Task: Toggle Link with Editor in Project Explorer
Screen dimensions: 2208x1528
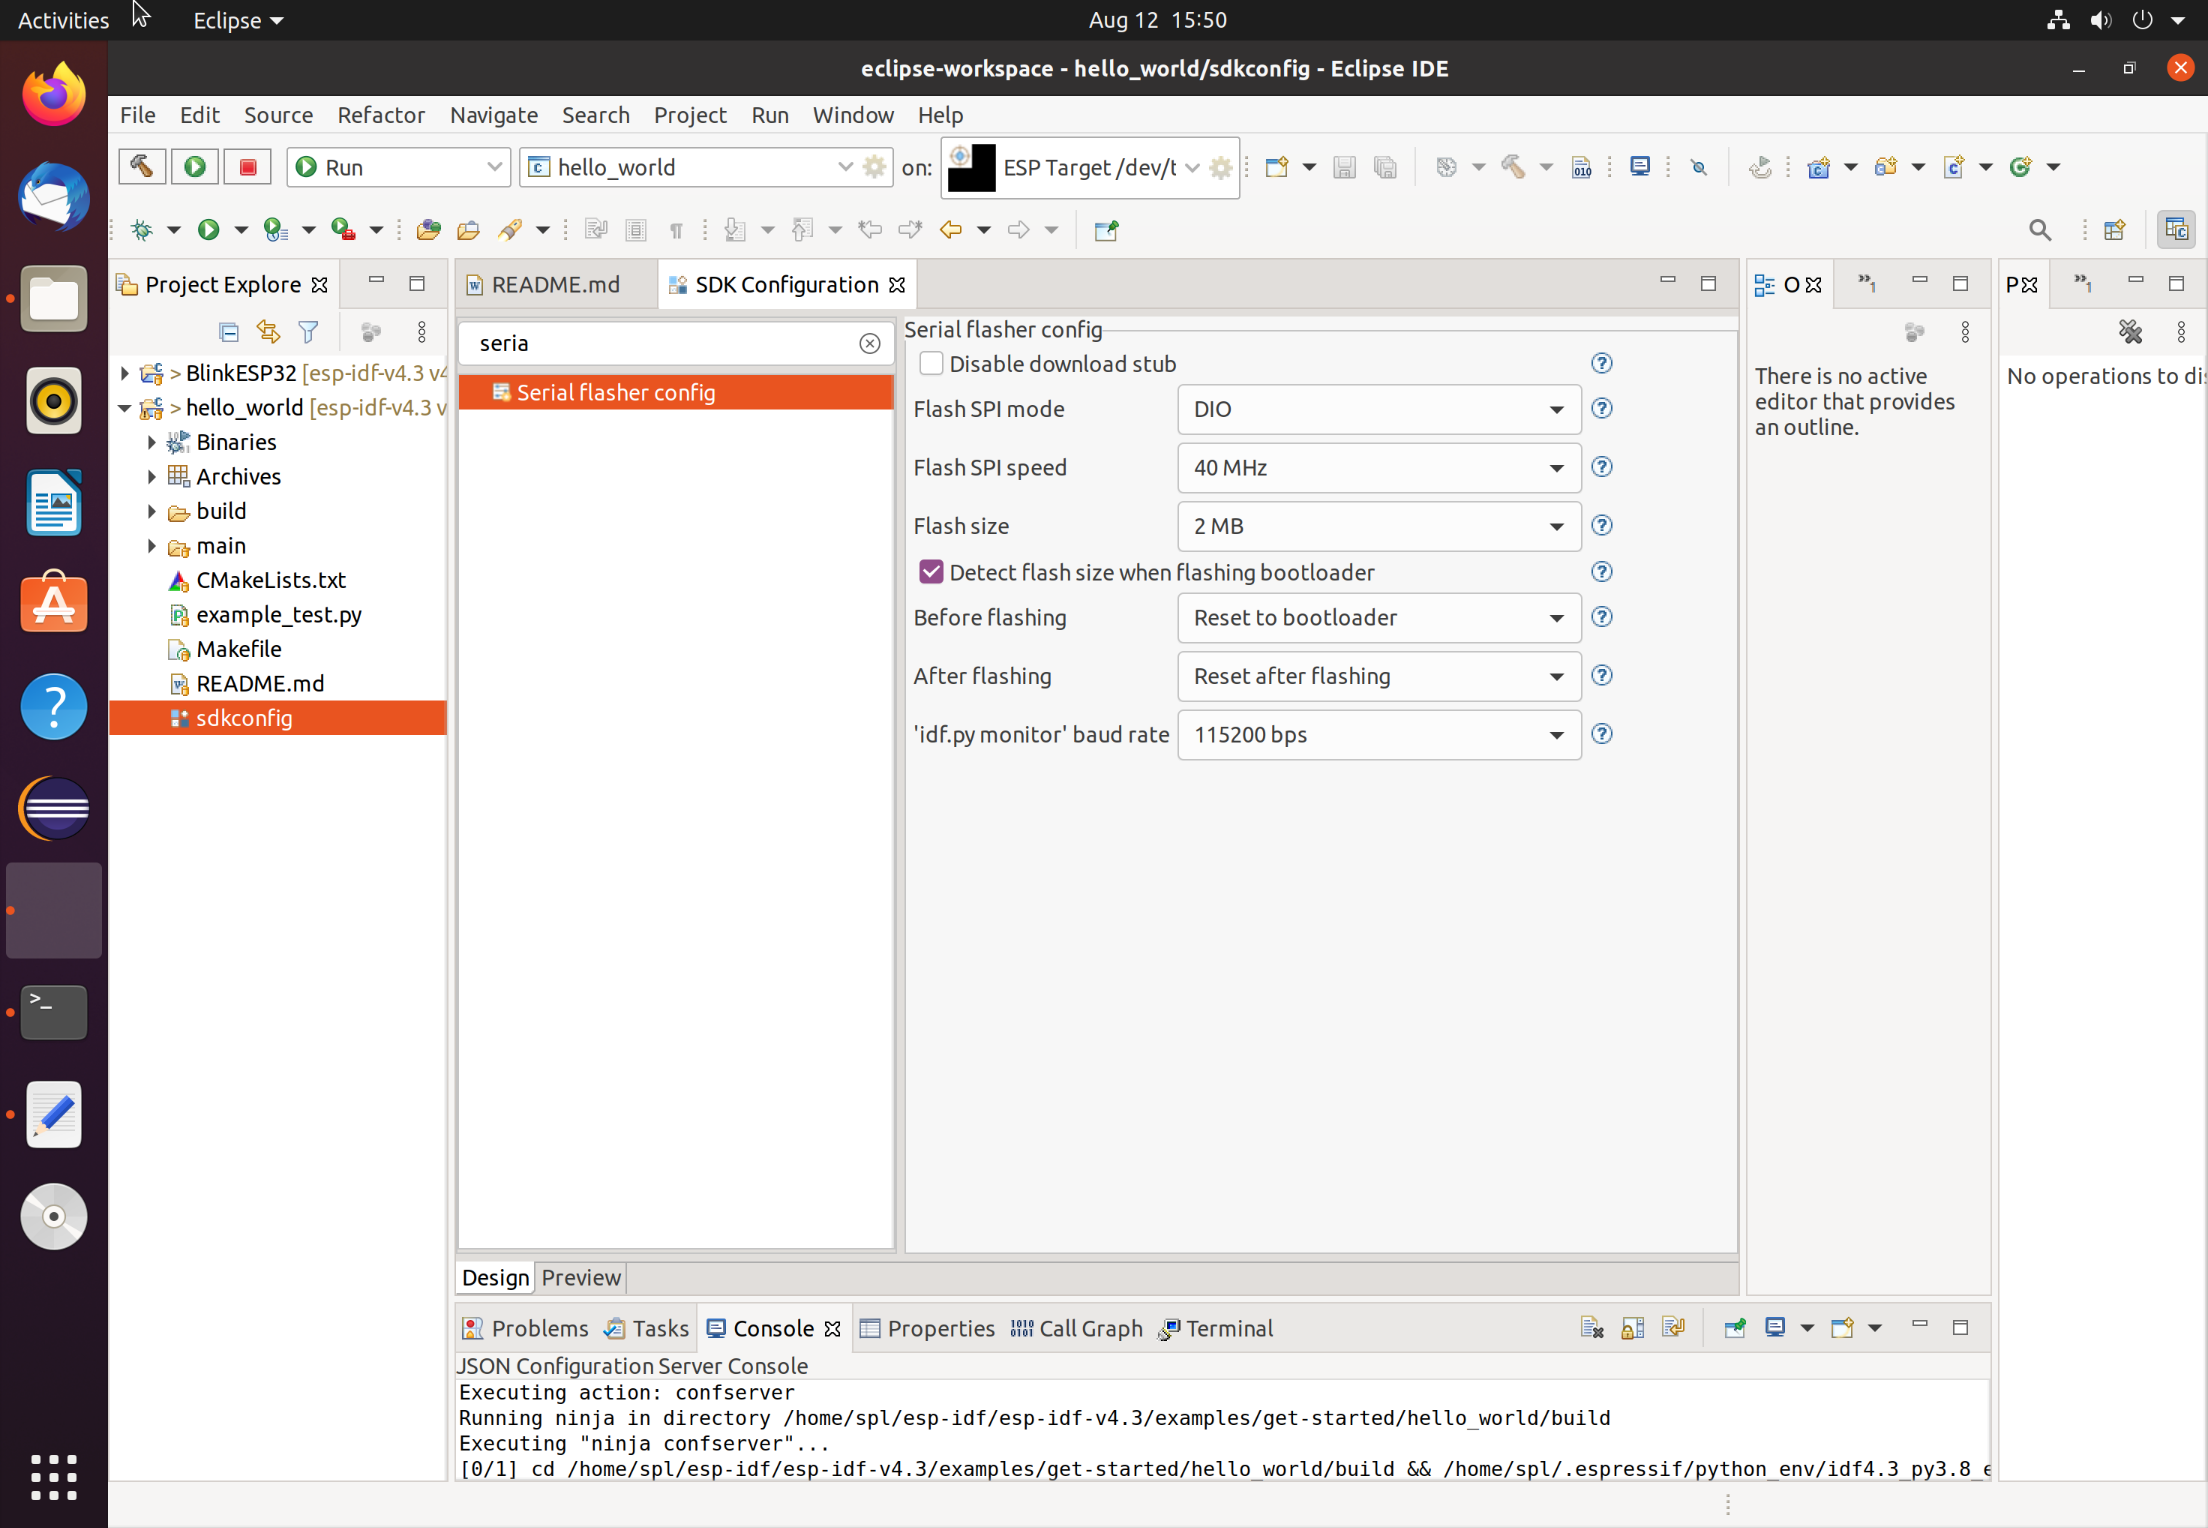Action: click(x=268, y=331)
